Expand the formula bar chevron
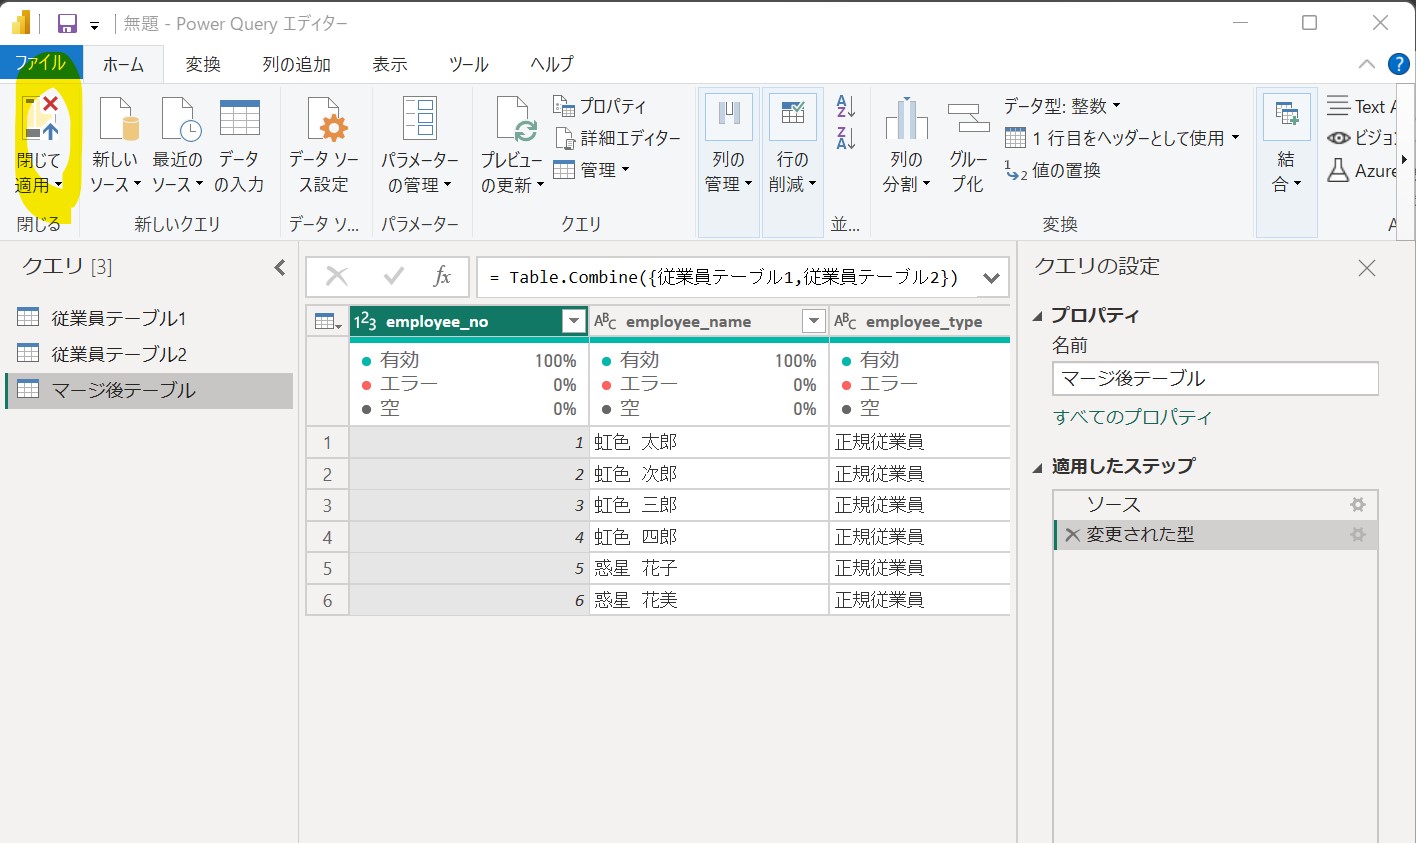 click(x=991, y=278)
